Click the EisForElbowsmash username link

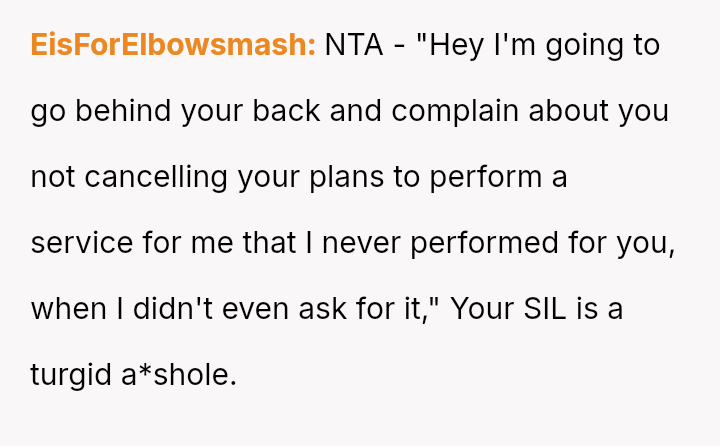click(173, 45)
